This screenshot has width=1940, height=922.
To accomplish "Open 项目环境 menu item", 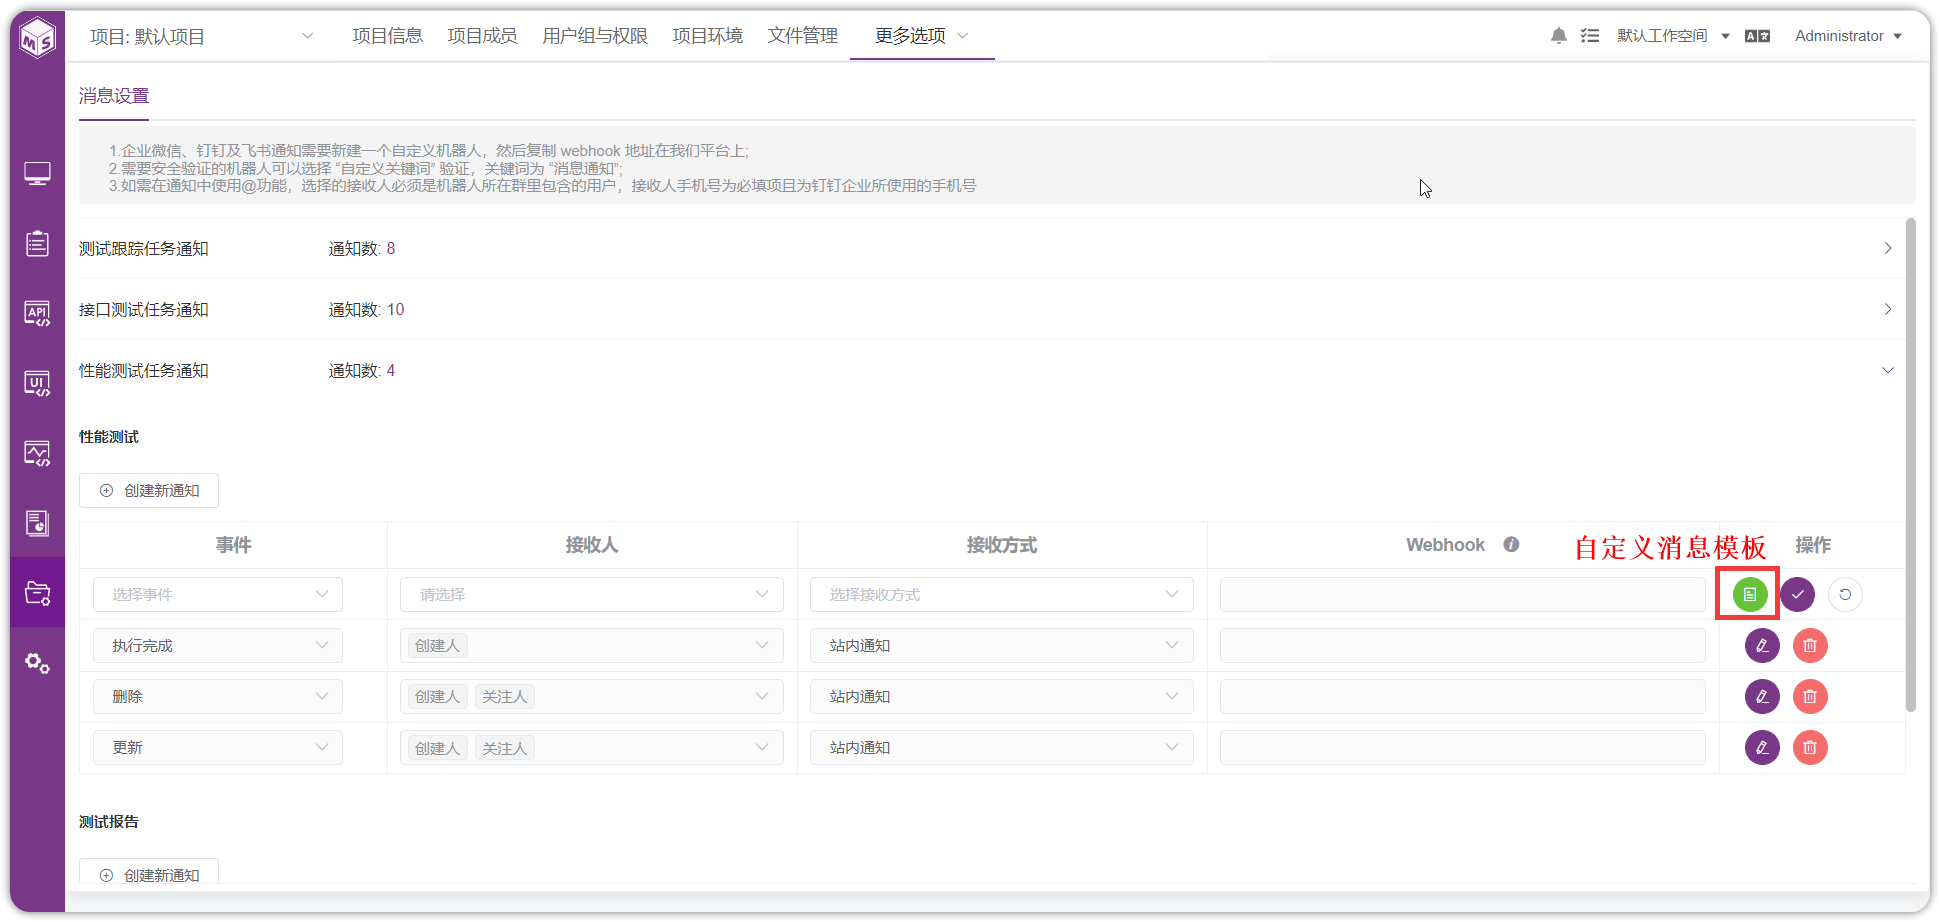I will [x=707, y=36].
